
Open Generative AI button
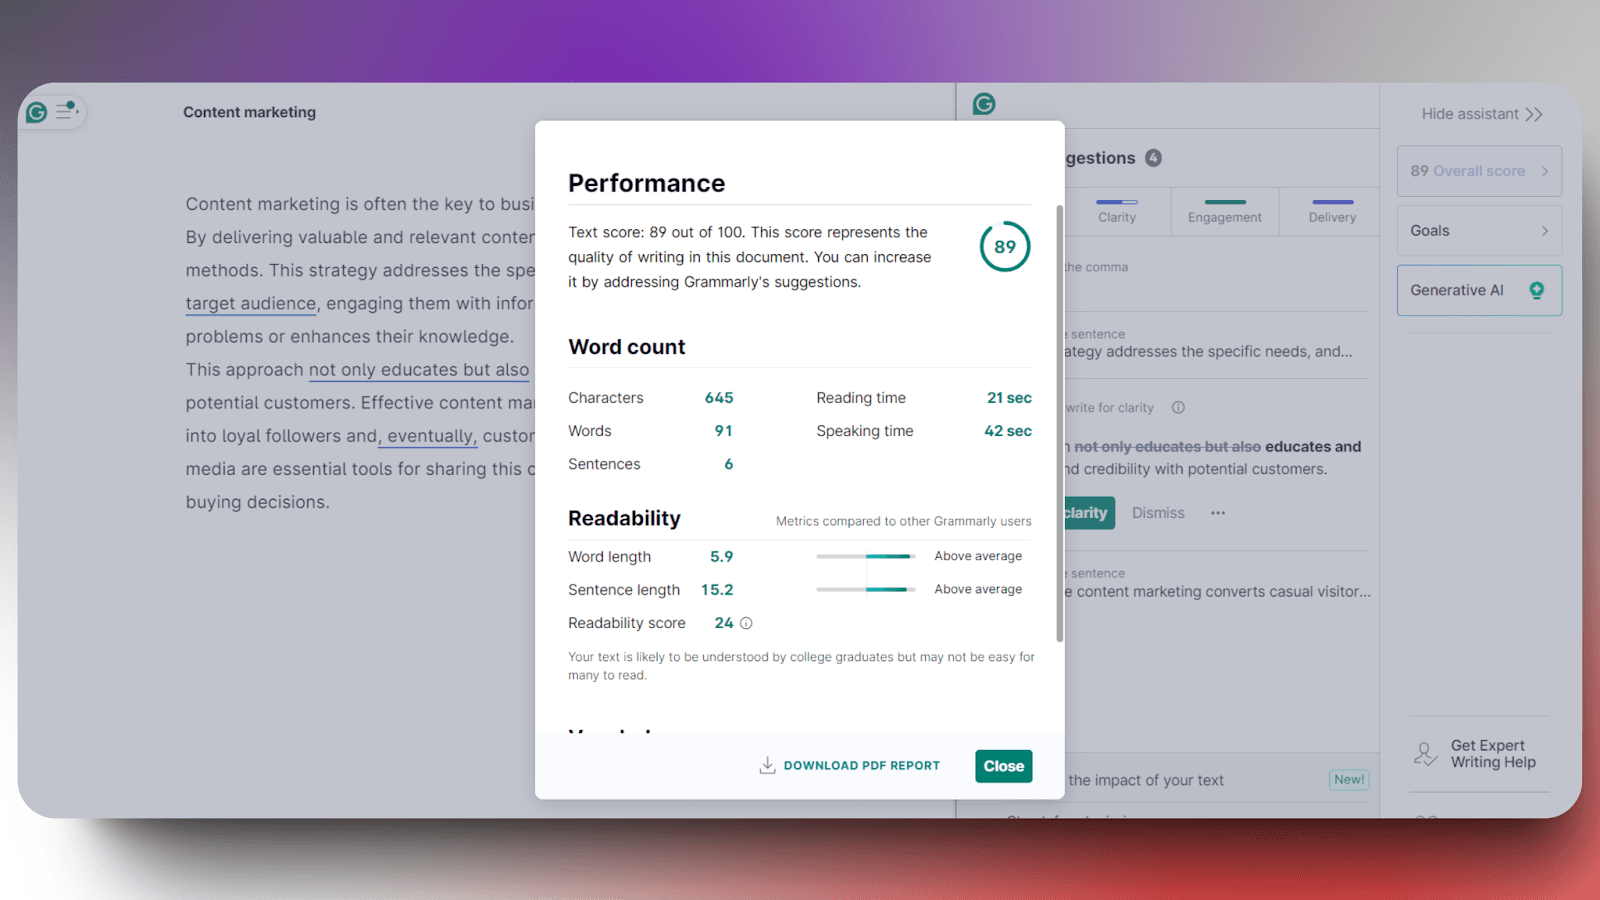tap(1479, 290)
